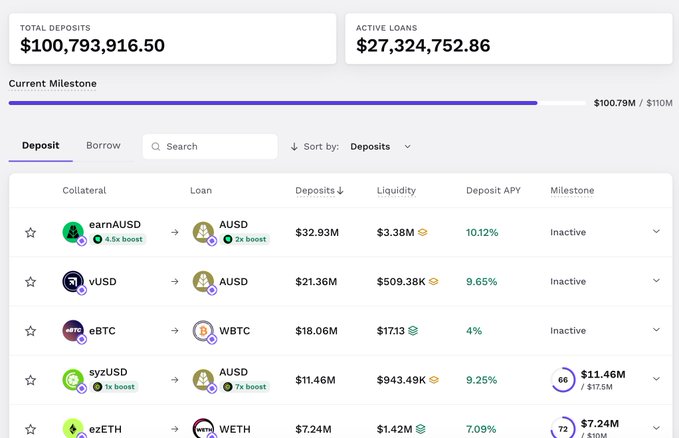
Task: Click the syzUSD collateral token icon
Action: [x=73, y=380]
